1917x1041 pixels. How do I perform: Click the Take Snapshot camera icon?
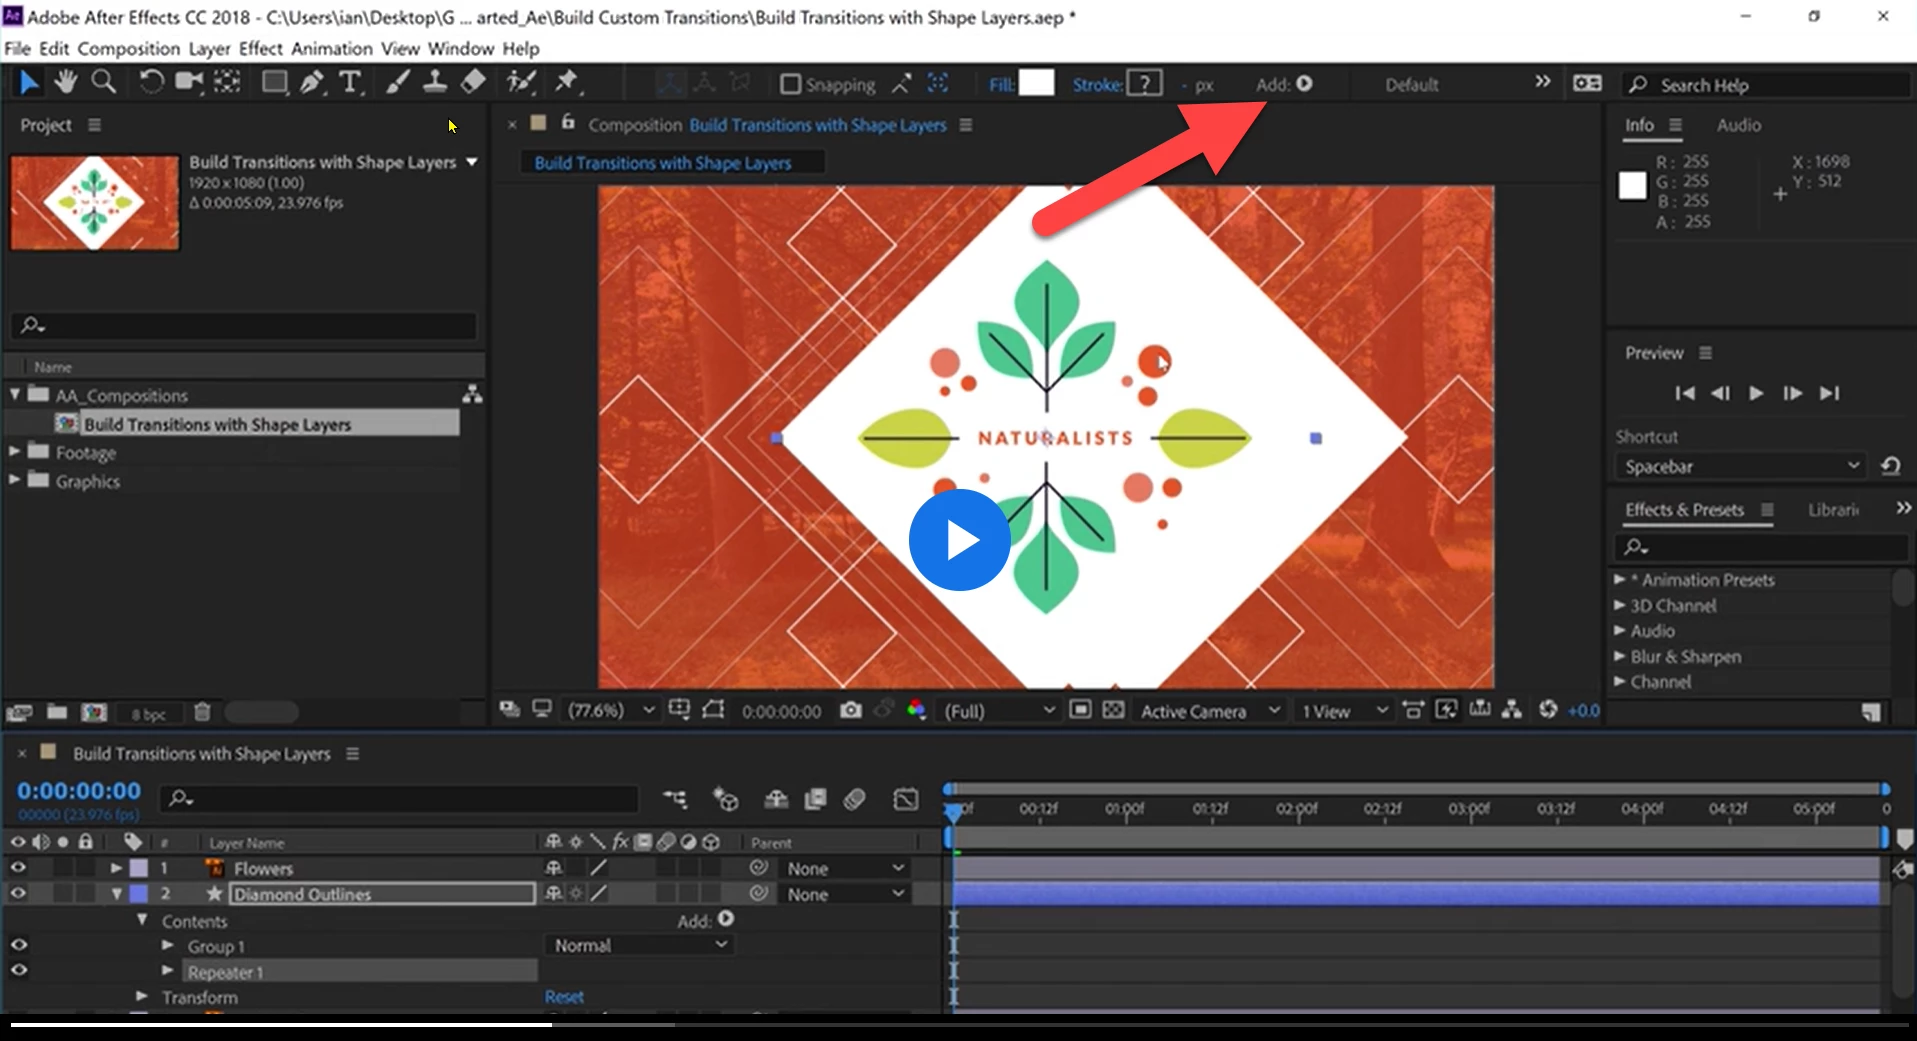pyautogui.click(x=851, y=710)
